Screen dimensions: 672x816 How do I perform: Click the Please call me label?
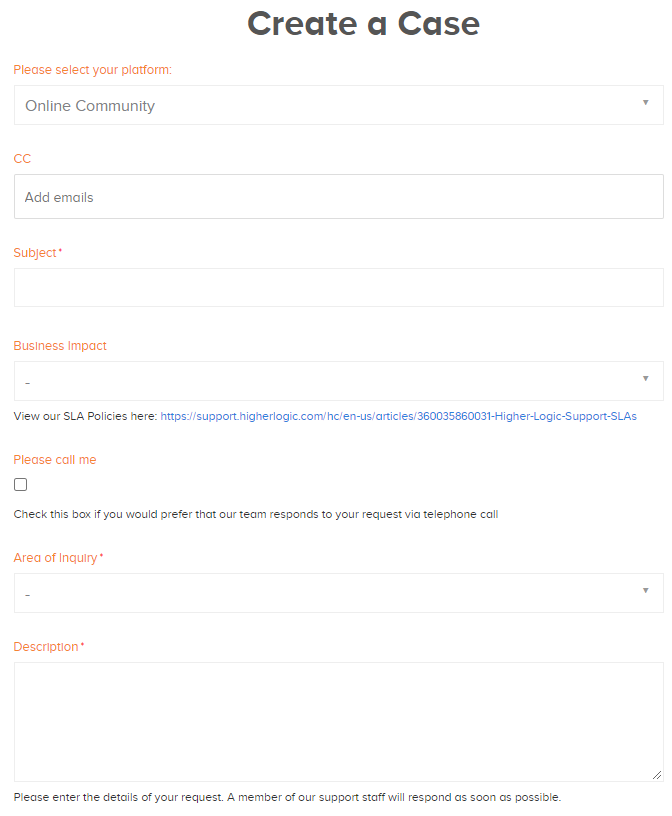tap(55, 460)
